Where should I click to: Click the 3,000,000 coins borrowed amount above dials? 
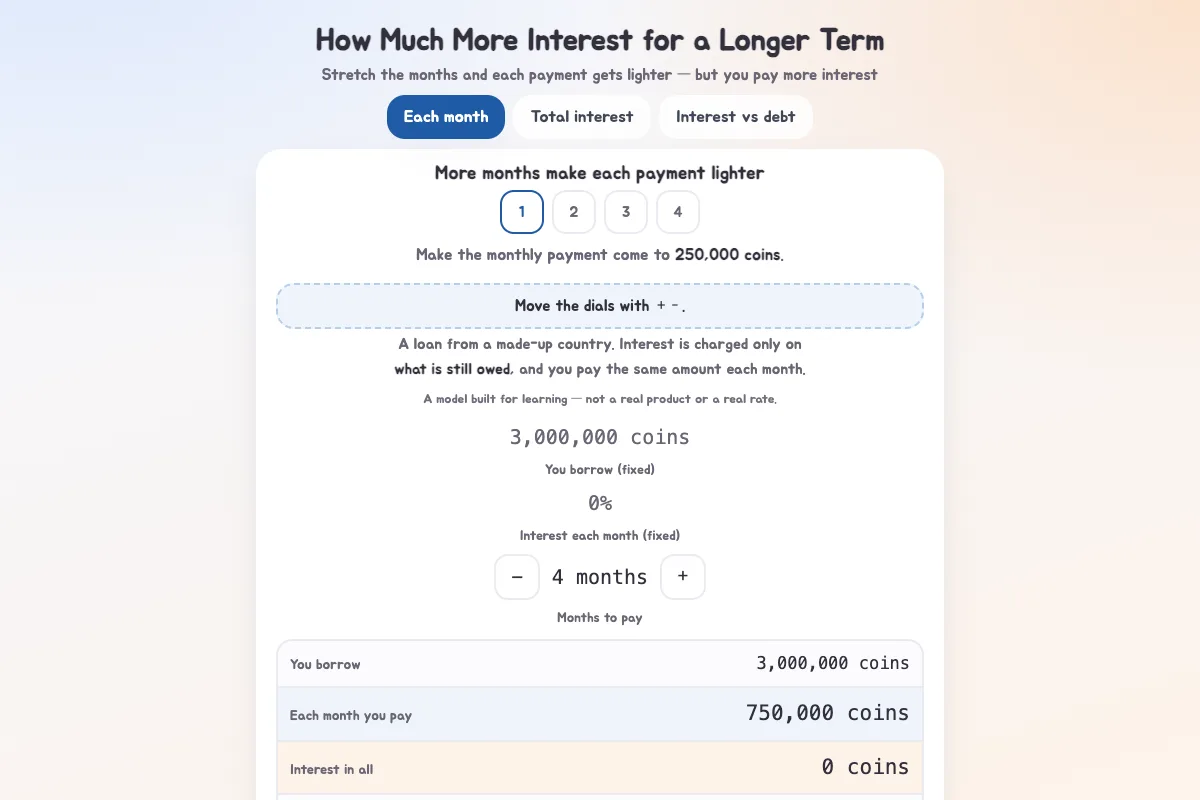coord(600,437)
